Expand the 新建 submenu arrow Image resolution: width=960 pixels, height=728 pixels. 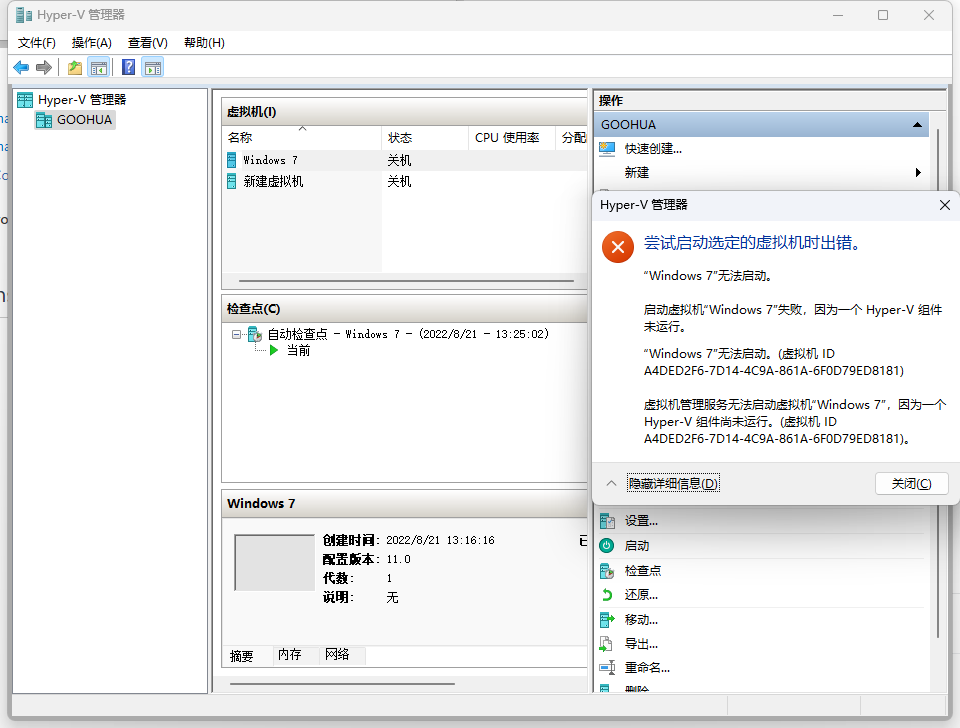point(918,173)
